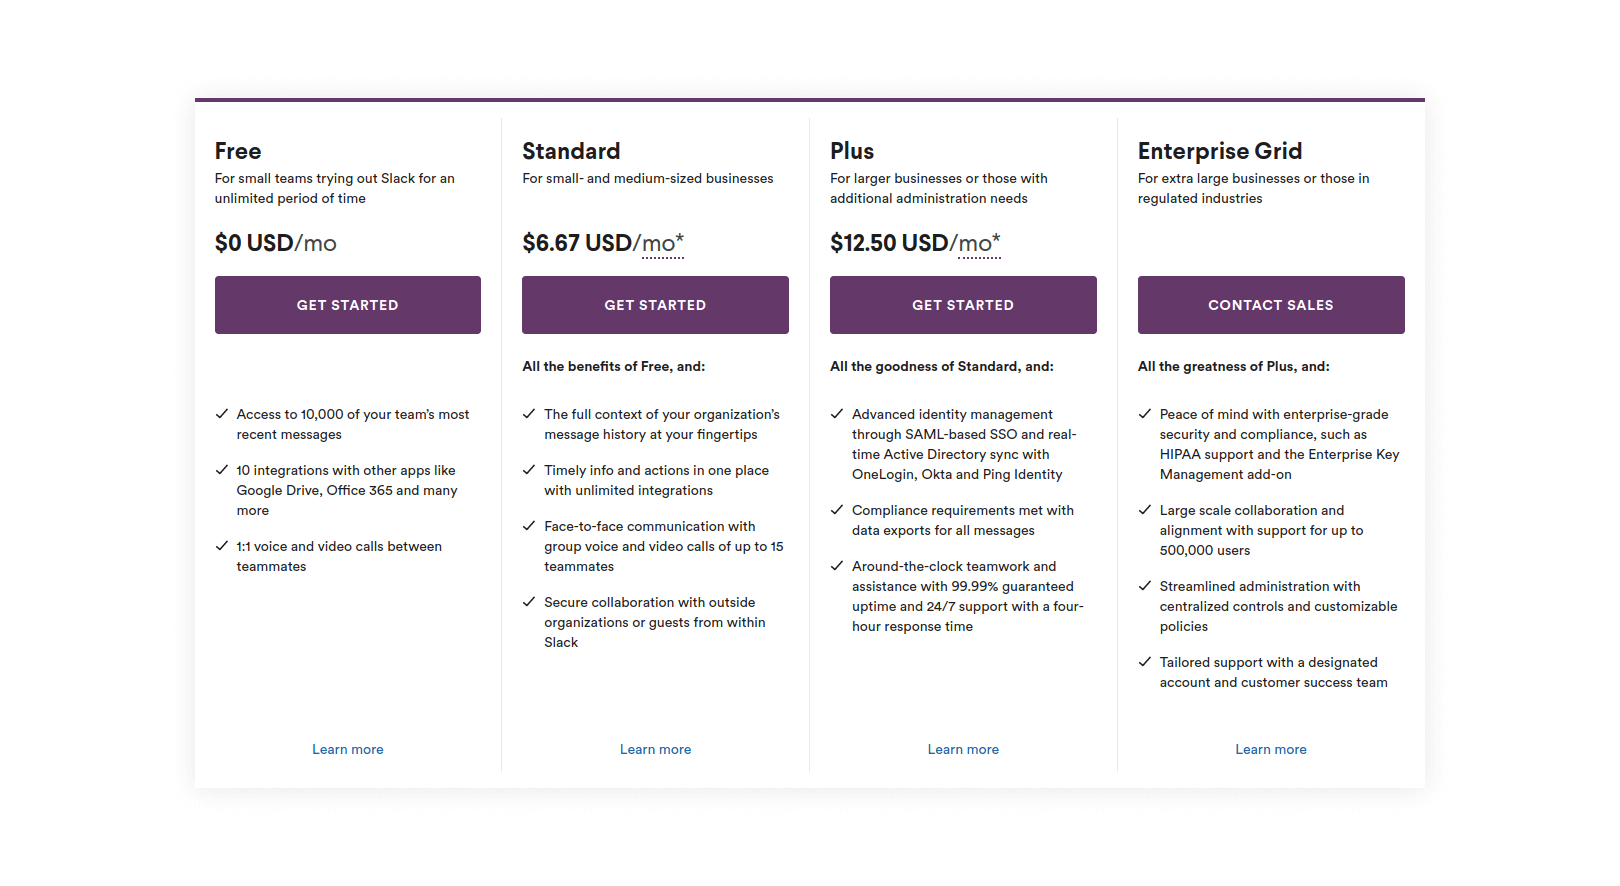Click the checkmark beside 'Timely info and actions'
The height and width of the screenshot is (886, 1620).
(529, 470)
